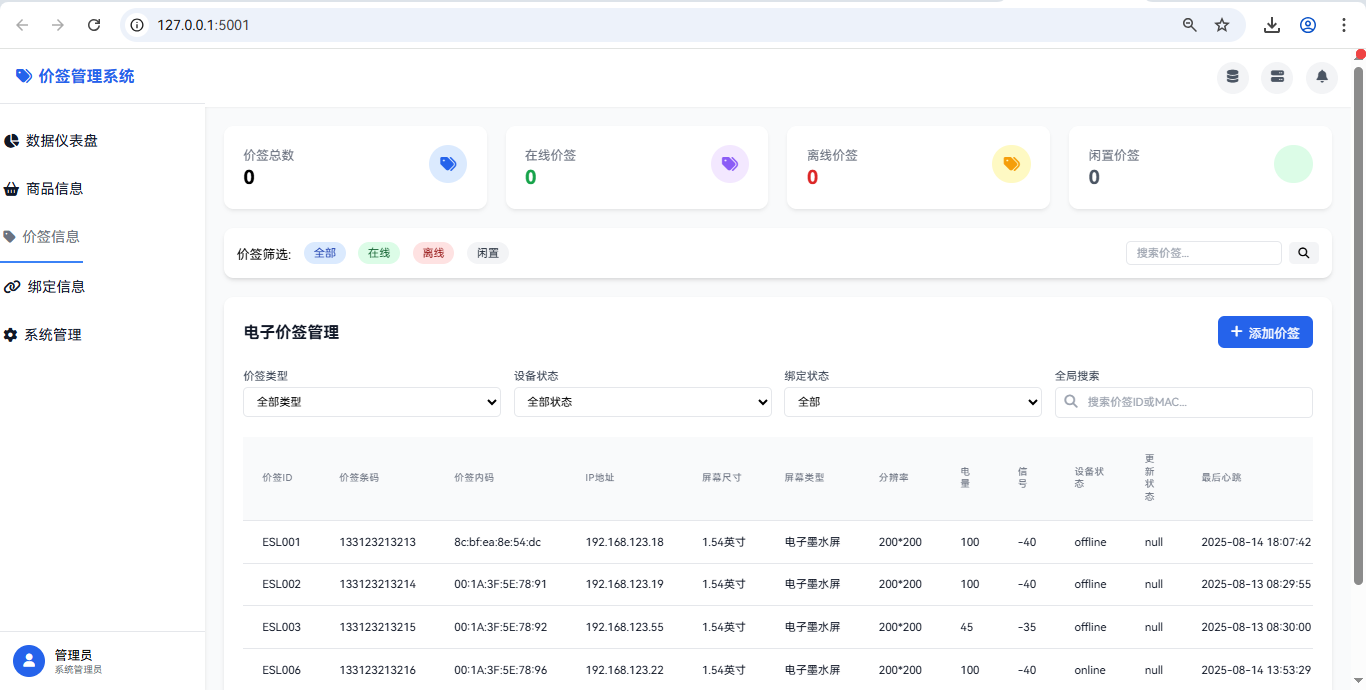Select the ESL003 row ID cell

point(281,627)
